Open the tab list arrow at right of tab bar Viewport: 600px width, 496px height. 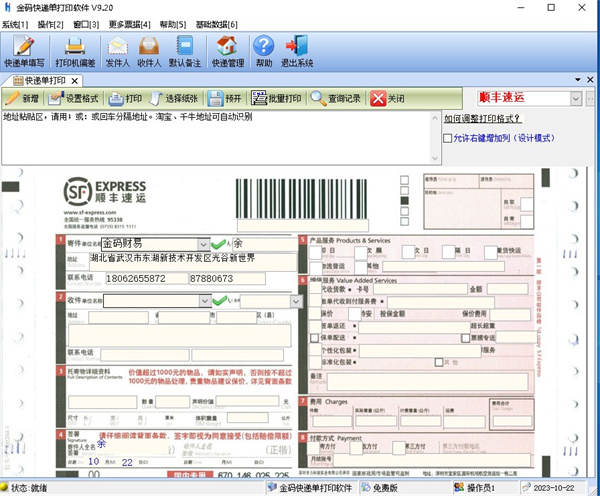[x=578, y=80]
